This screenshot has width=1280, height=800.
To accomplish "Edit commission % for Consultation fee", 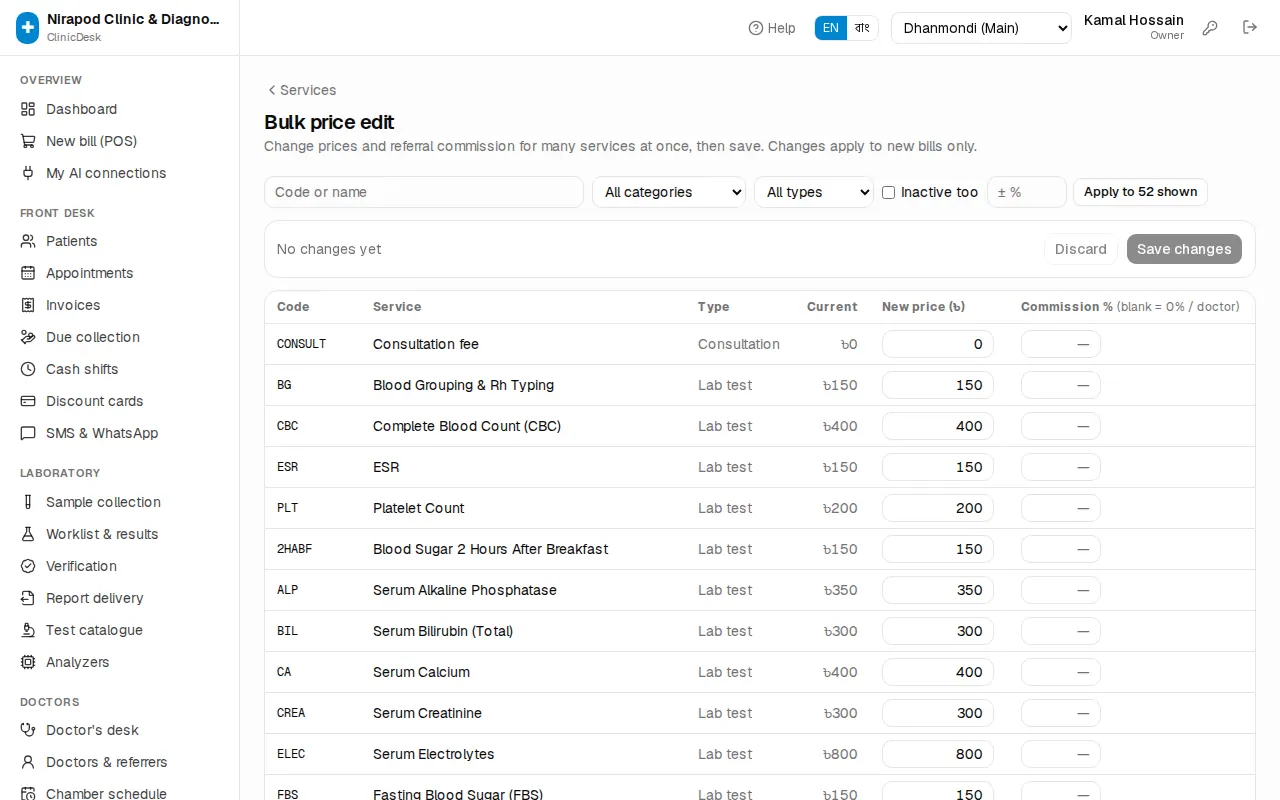I will coord(1061,344).
